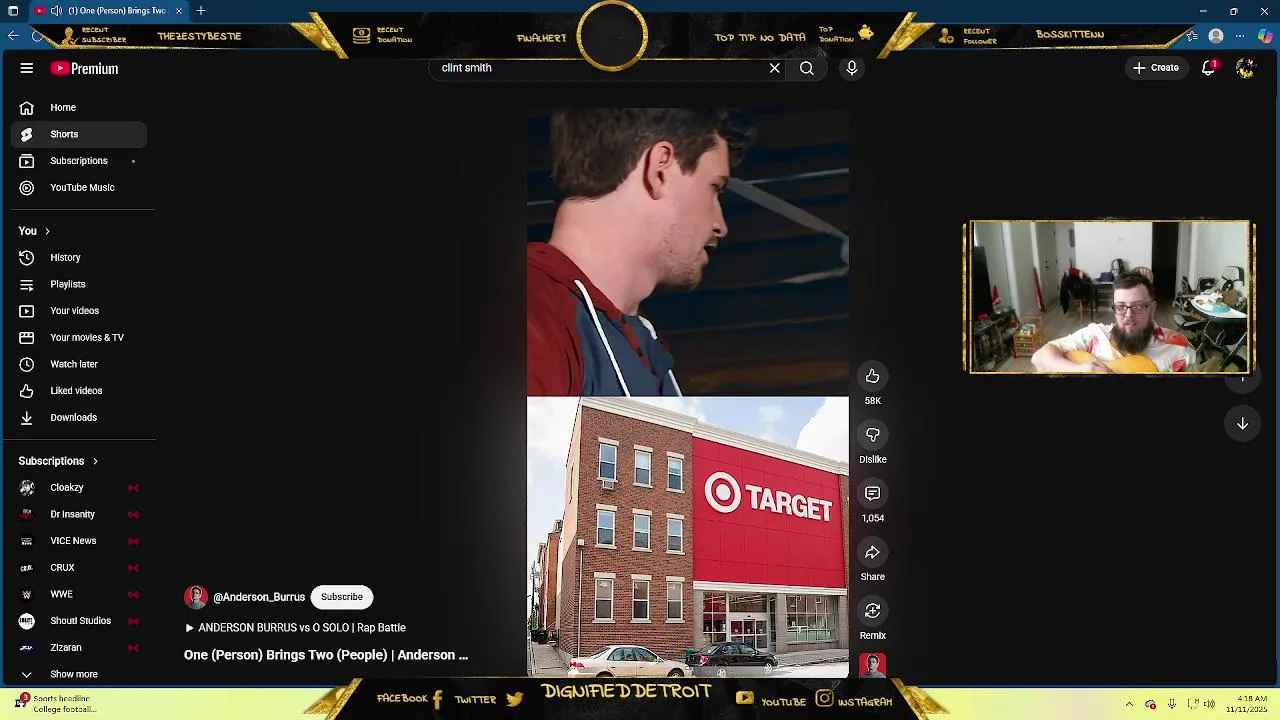
Task: Open a new browser tab
Action: [201, 11]
